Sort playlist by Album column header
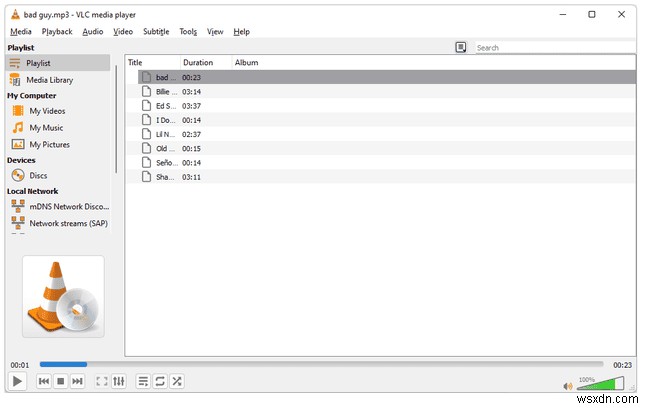 click(433, 63)
